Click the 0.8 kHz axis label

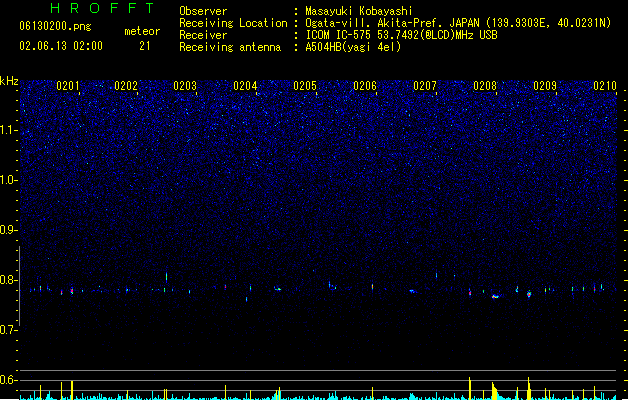[9, 280]
